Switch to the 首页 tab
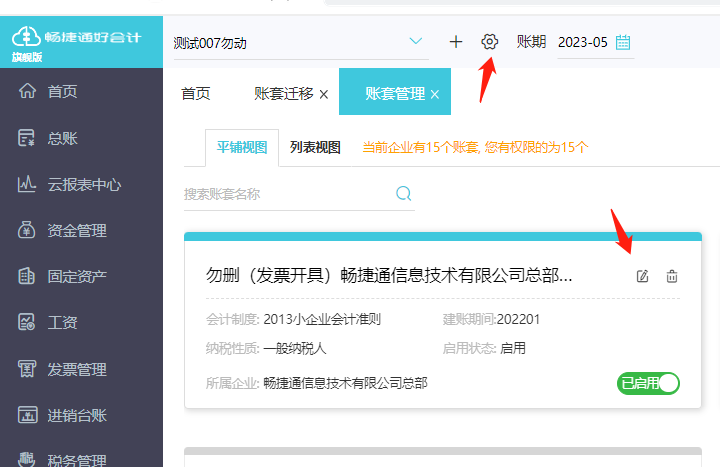Viewport: 720px width, 467px height. [196, 93]
